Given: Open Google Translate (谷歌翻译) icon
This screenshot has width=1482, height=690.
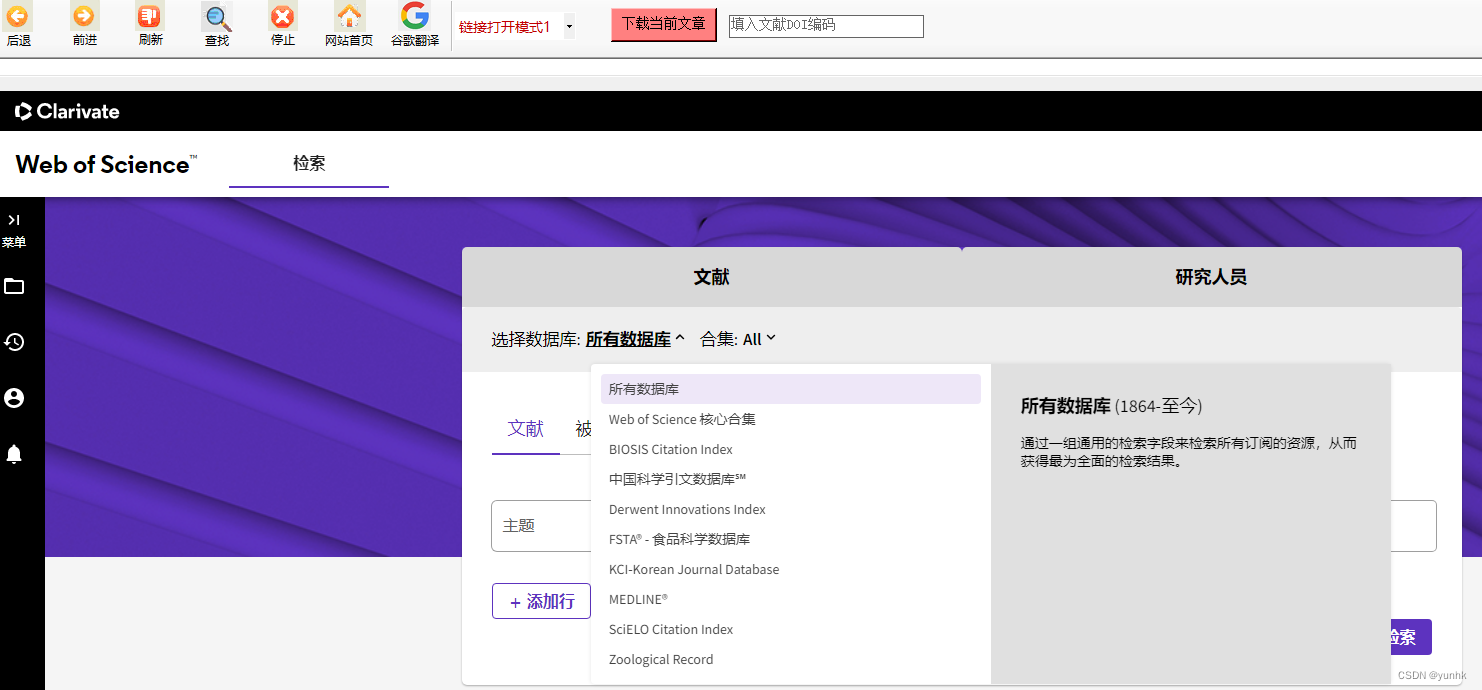Looking at the screenshot, I should pyautogui.click(x=415, y=16).
